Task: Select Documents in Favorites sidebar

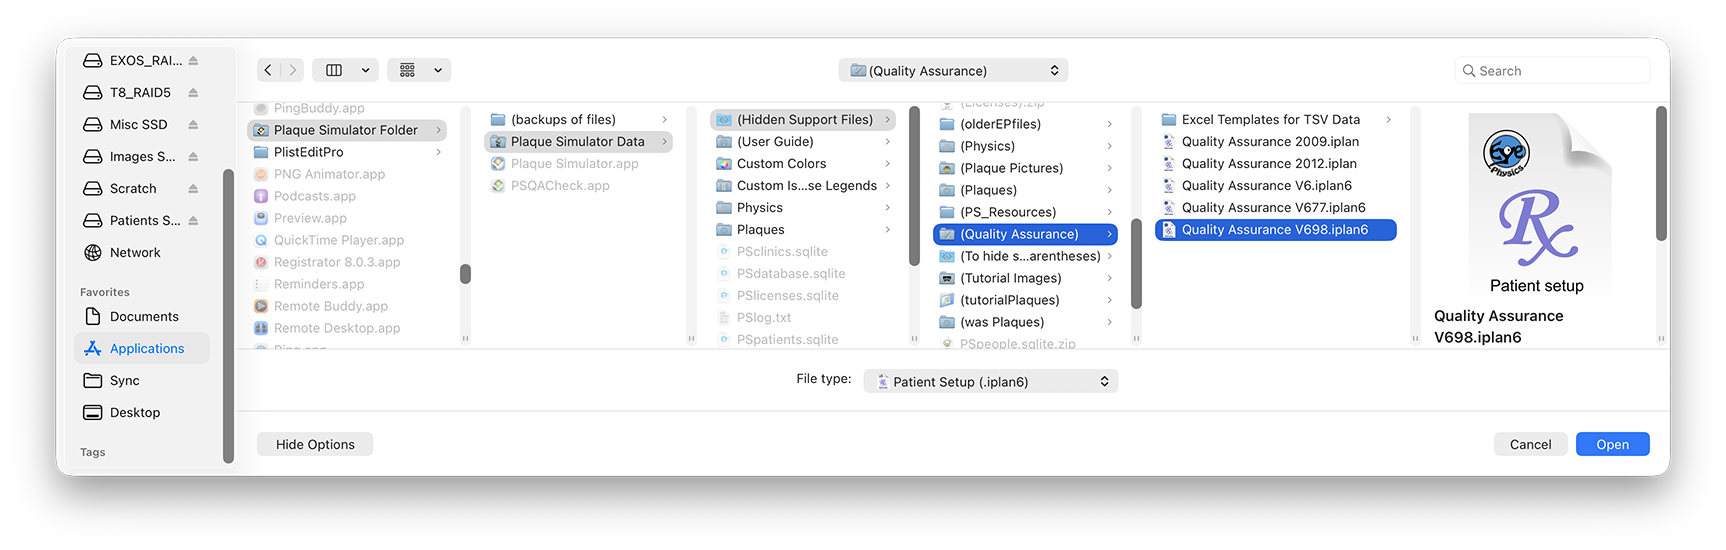Action: click(144, 317)
